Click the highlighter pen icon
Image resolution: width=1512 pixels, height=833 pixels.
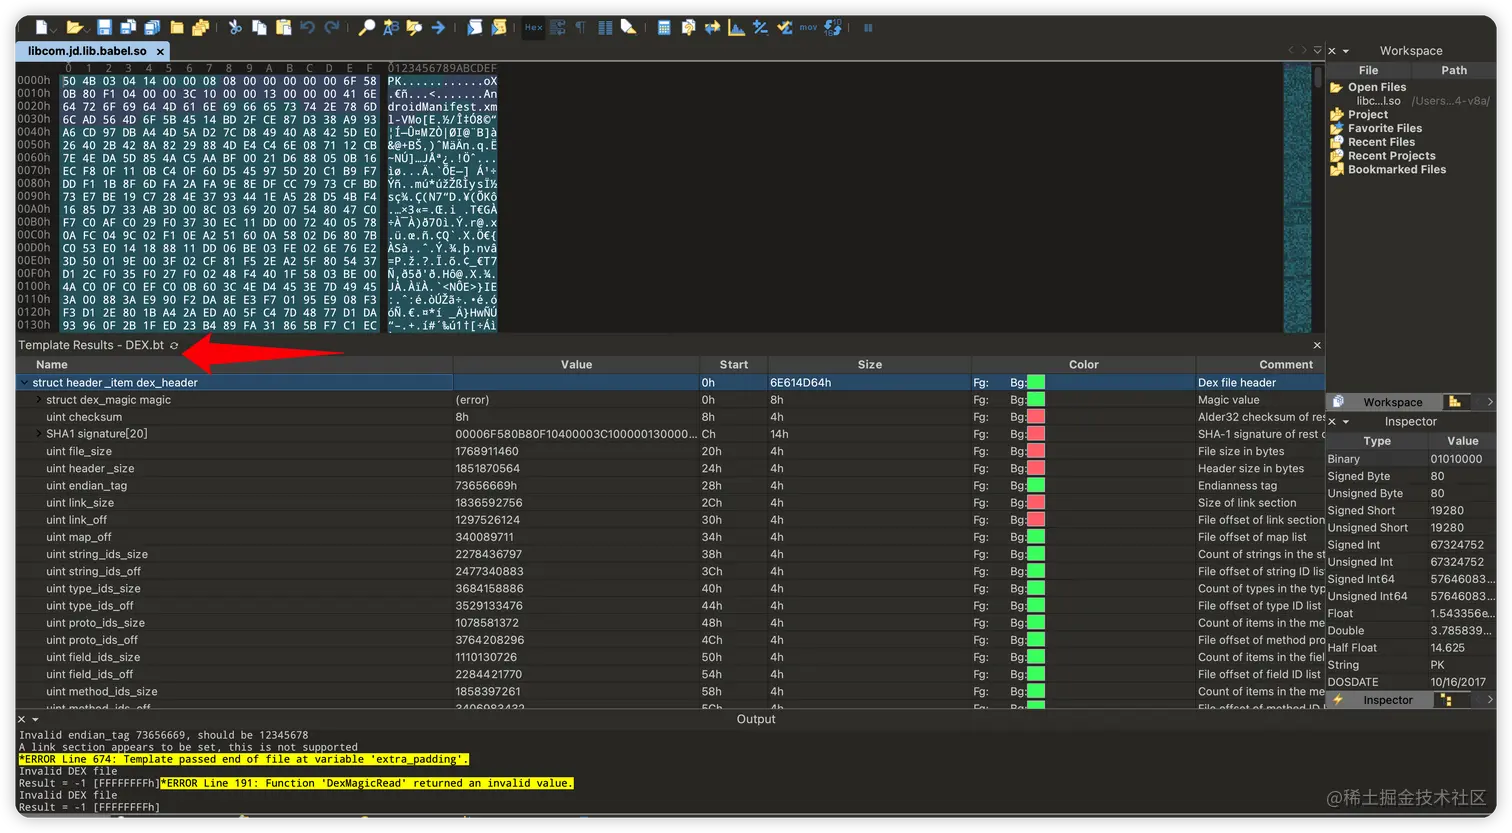(x=629, y=28)
